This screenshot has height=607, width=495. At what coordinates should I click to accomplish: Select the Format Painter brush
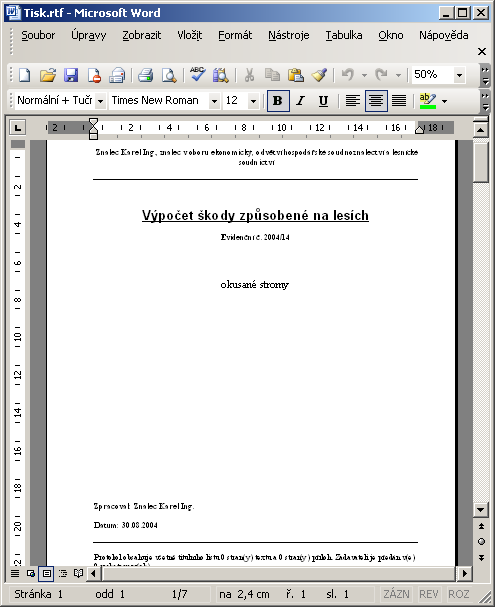[x=319, y=75]
